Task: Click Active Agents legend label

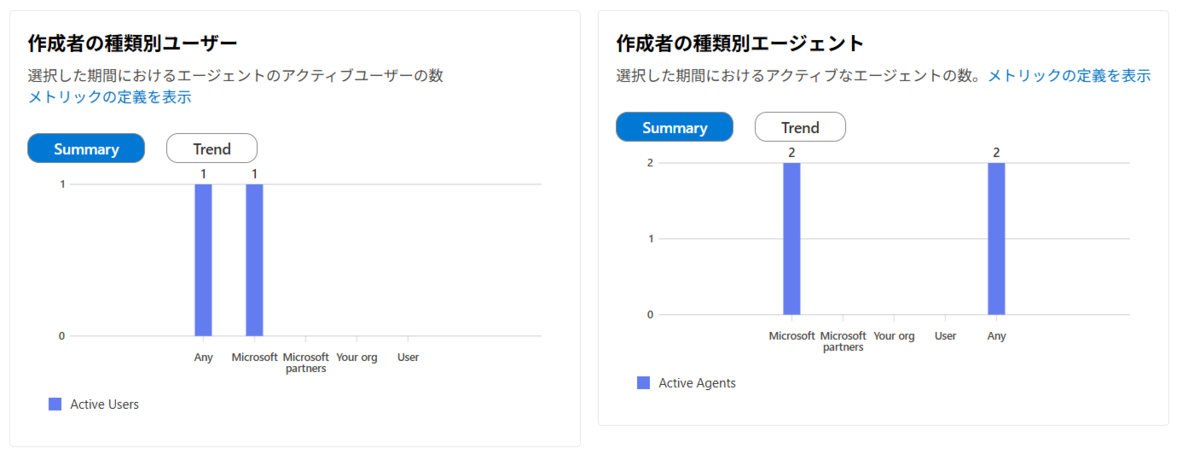Action: tap(697, 383)
